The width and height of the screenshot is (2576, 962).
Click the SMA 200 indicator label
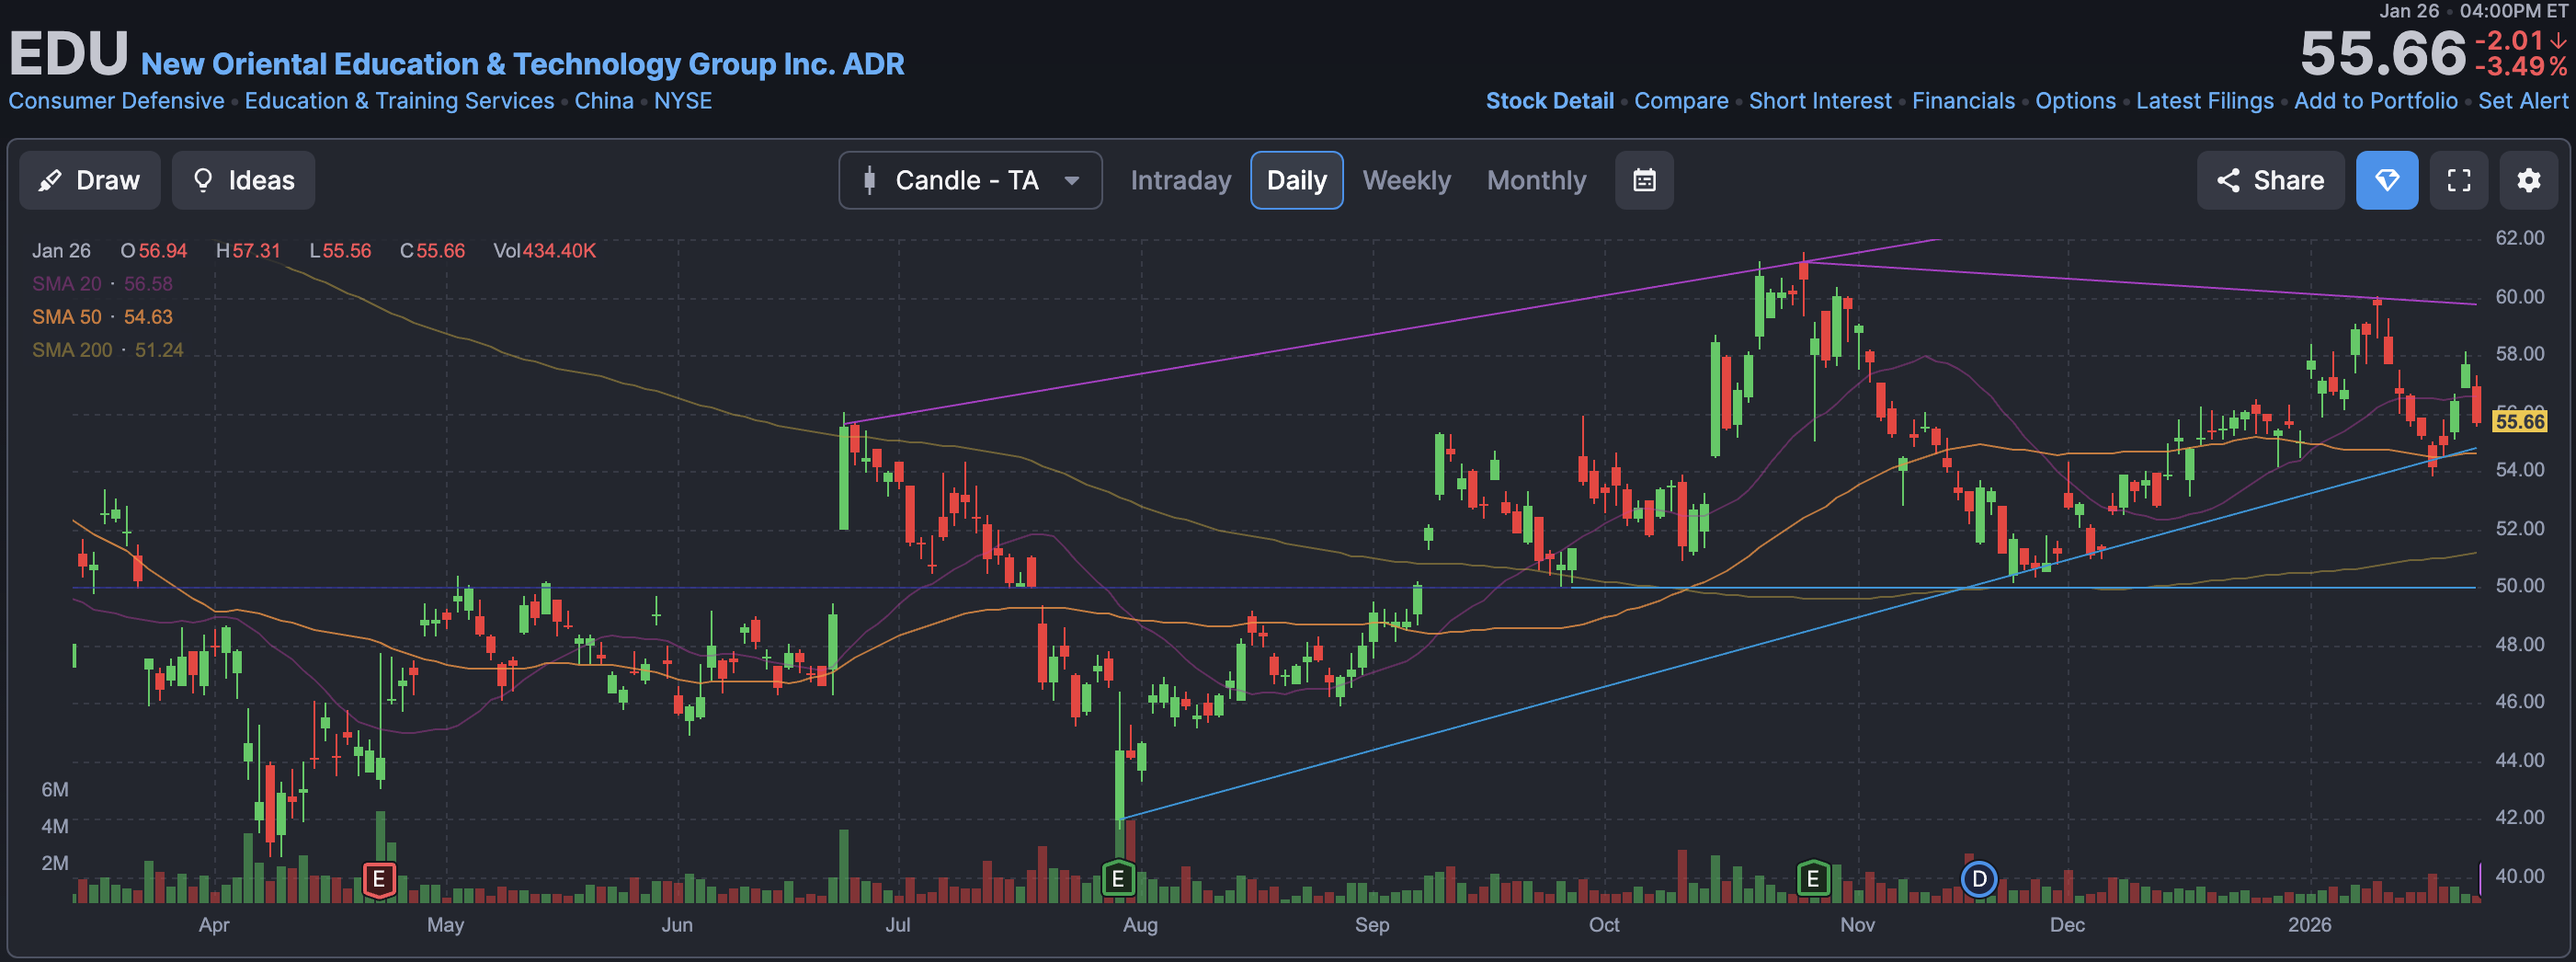(107, 350)
